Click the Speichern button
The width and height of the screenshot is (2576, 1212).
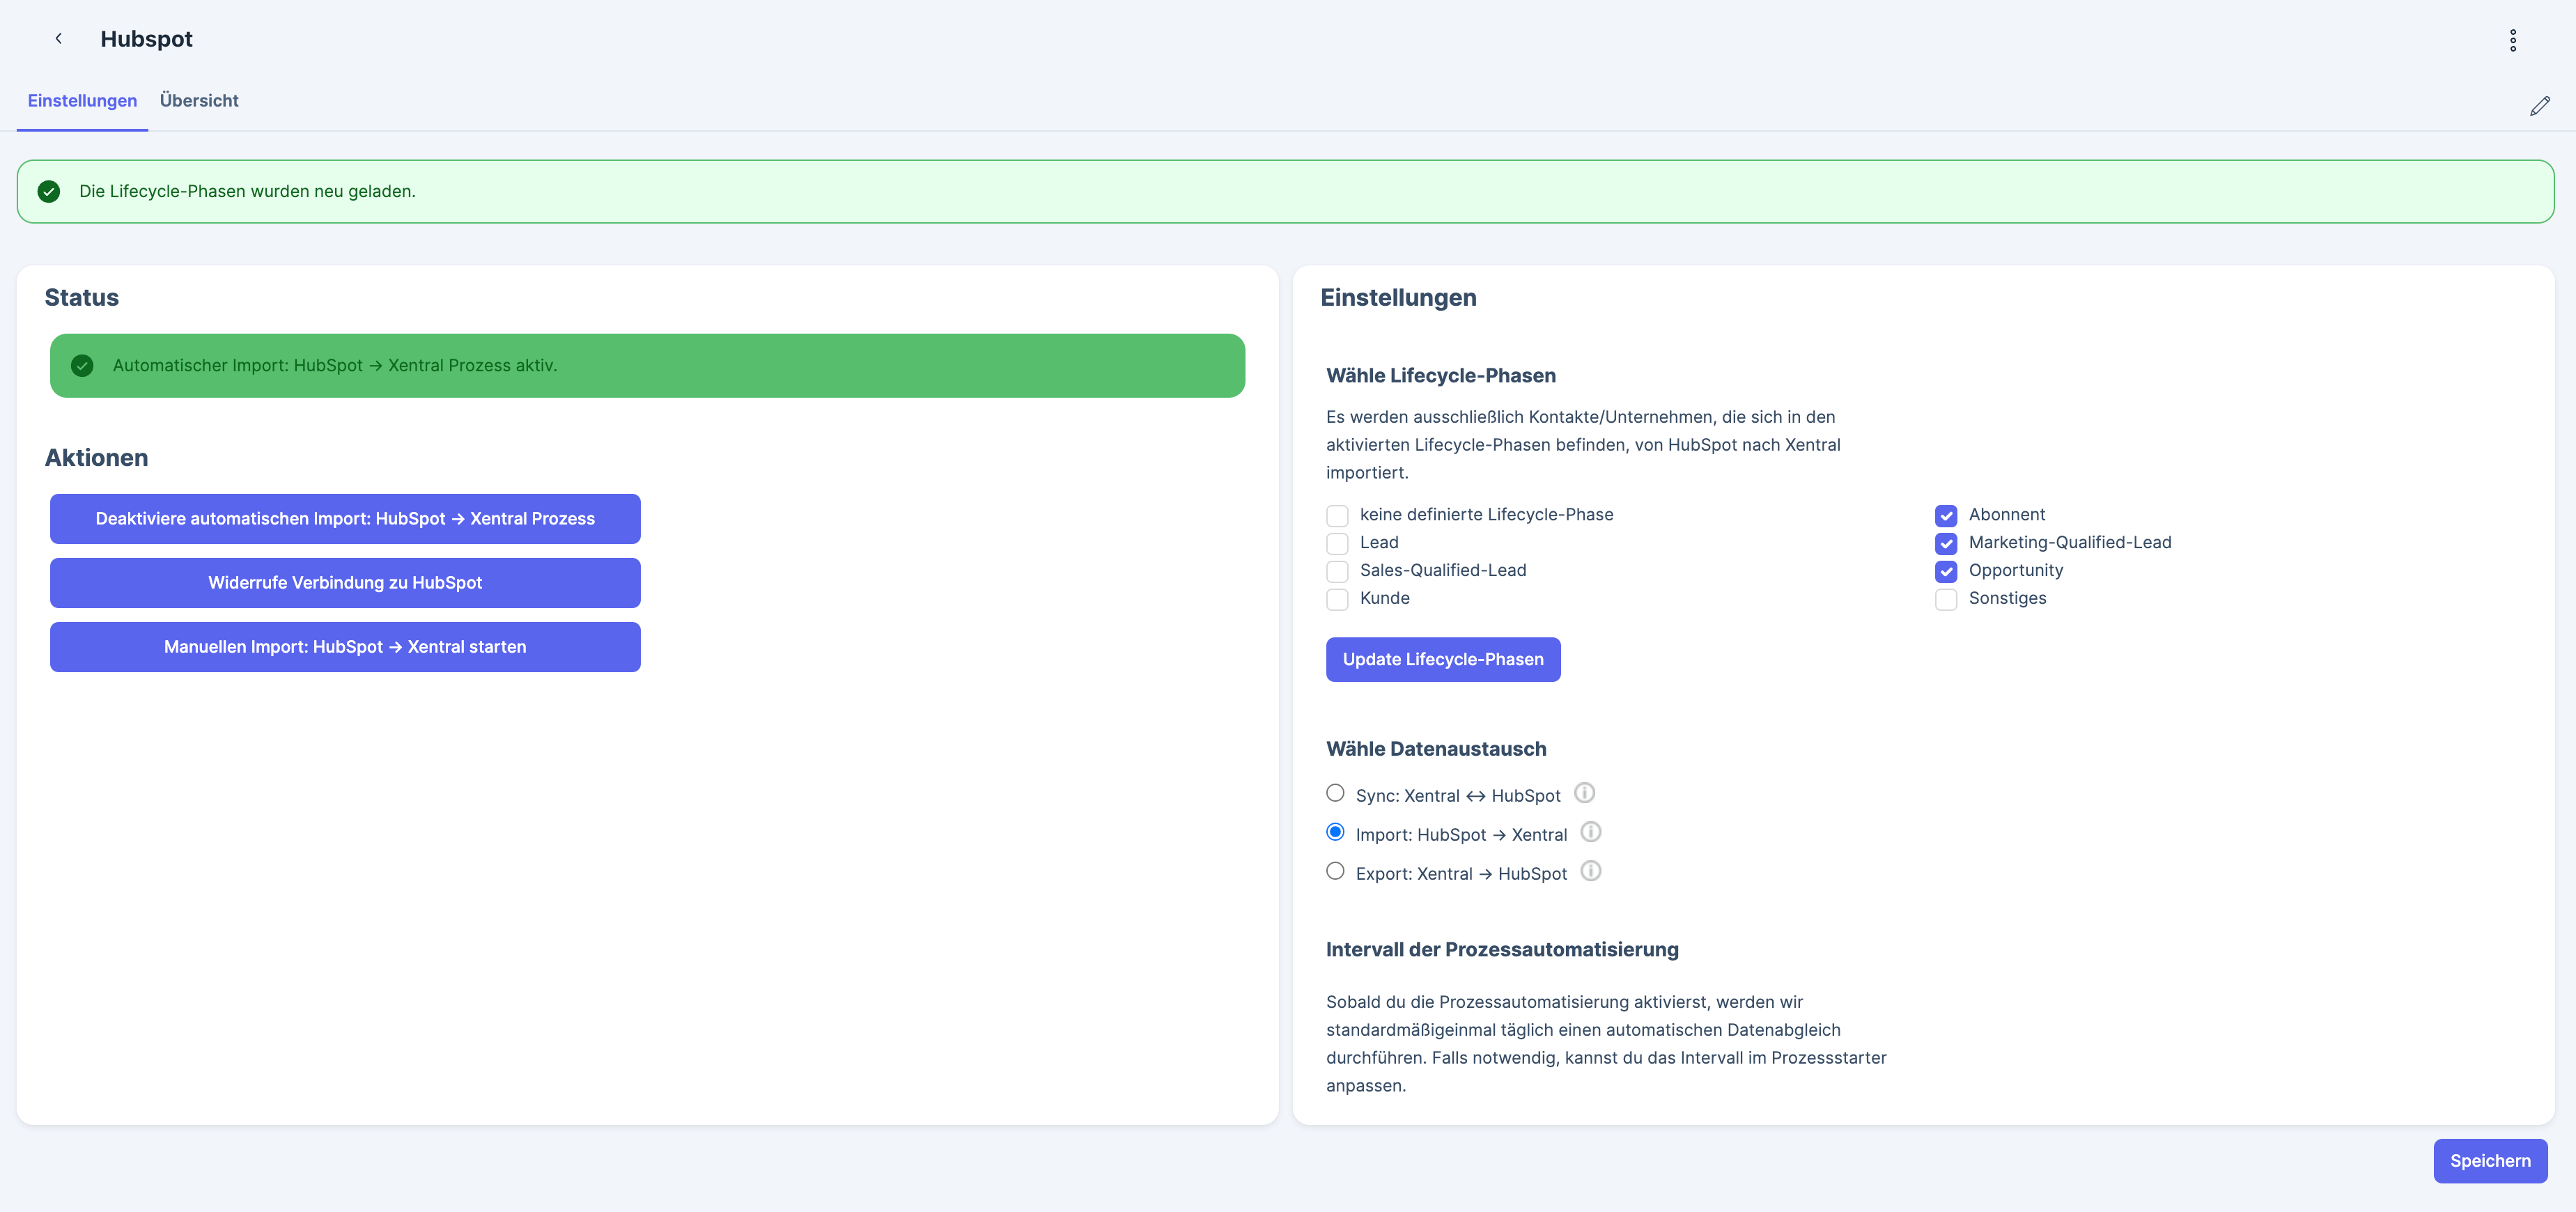coord(2490,1160)
